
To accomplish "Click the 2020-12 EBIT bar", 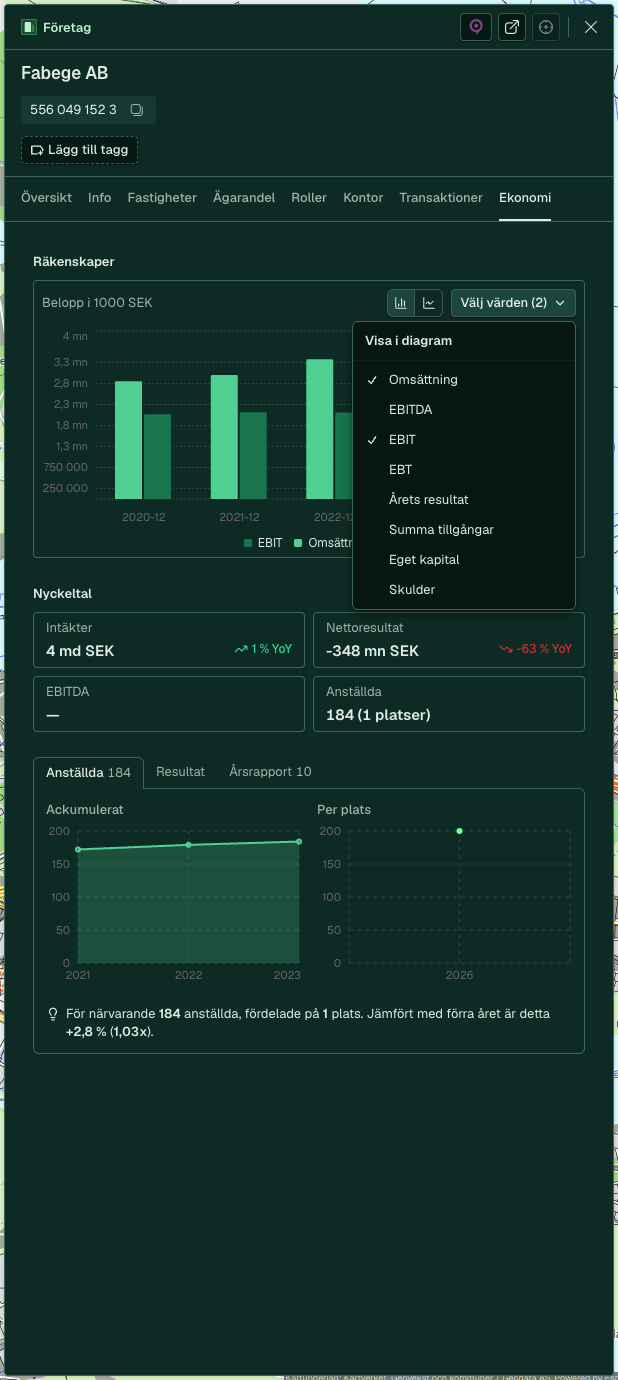I will pos(157,457).
